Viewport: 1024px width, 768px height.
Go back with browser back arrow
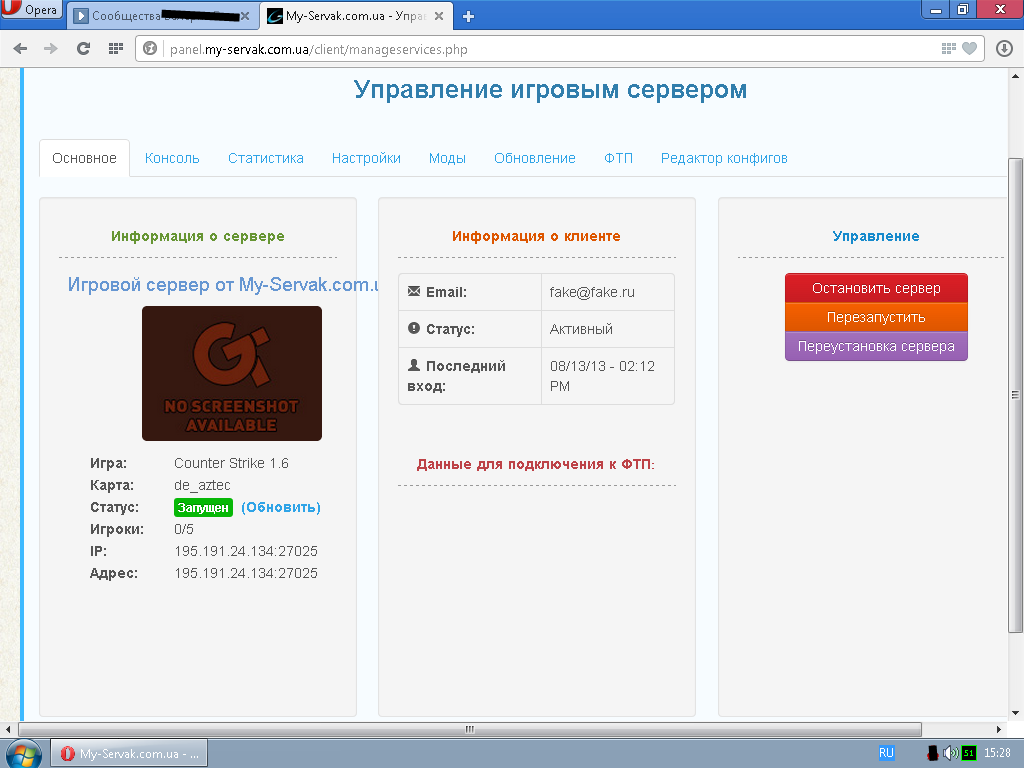[x=20, y=48]
